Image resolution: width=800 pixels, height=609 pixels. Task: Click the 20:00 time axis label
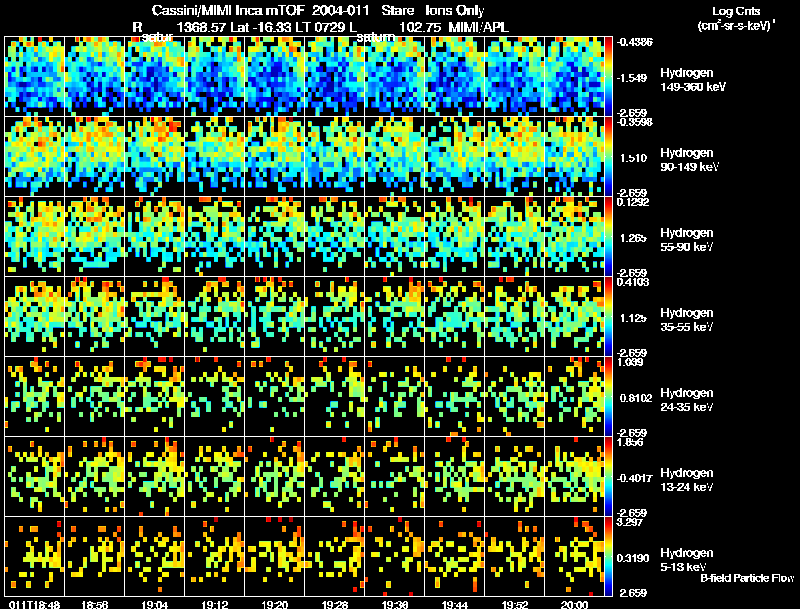[x=574, y=604]
